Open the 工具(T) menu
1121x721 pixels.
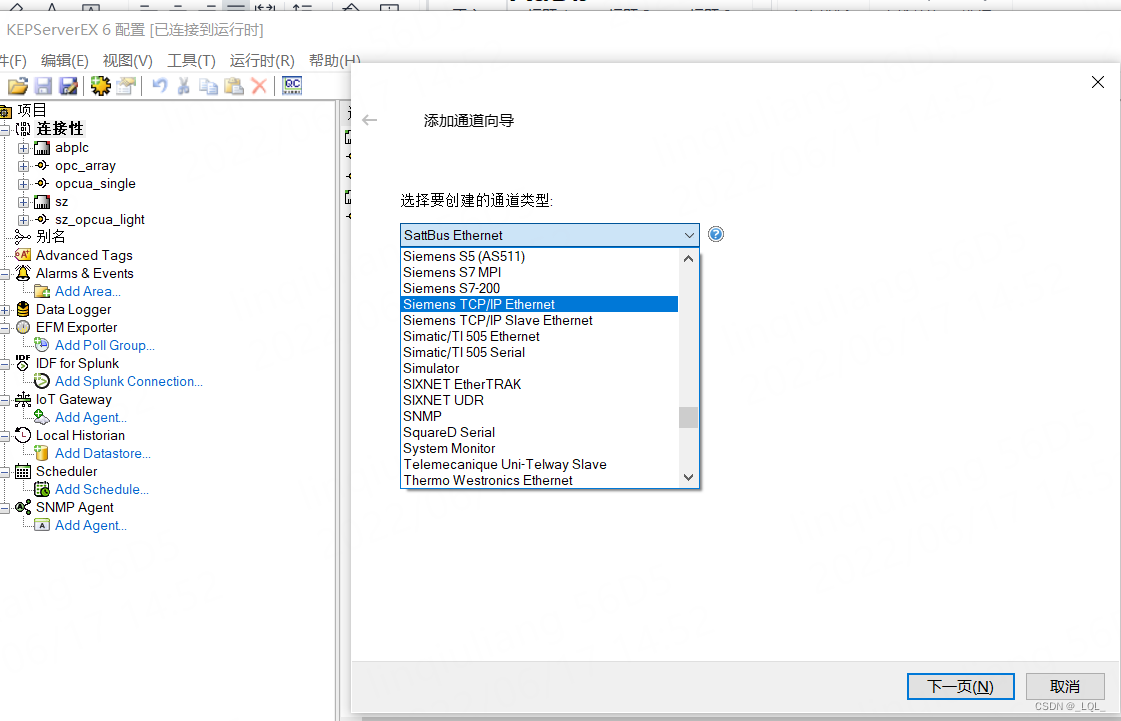coord(191,61)
